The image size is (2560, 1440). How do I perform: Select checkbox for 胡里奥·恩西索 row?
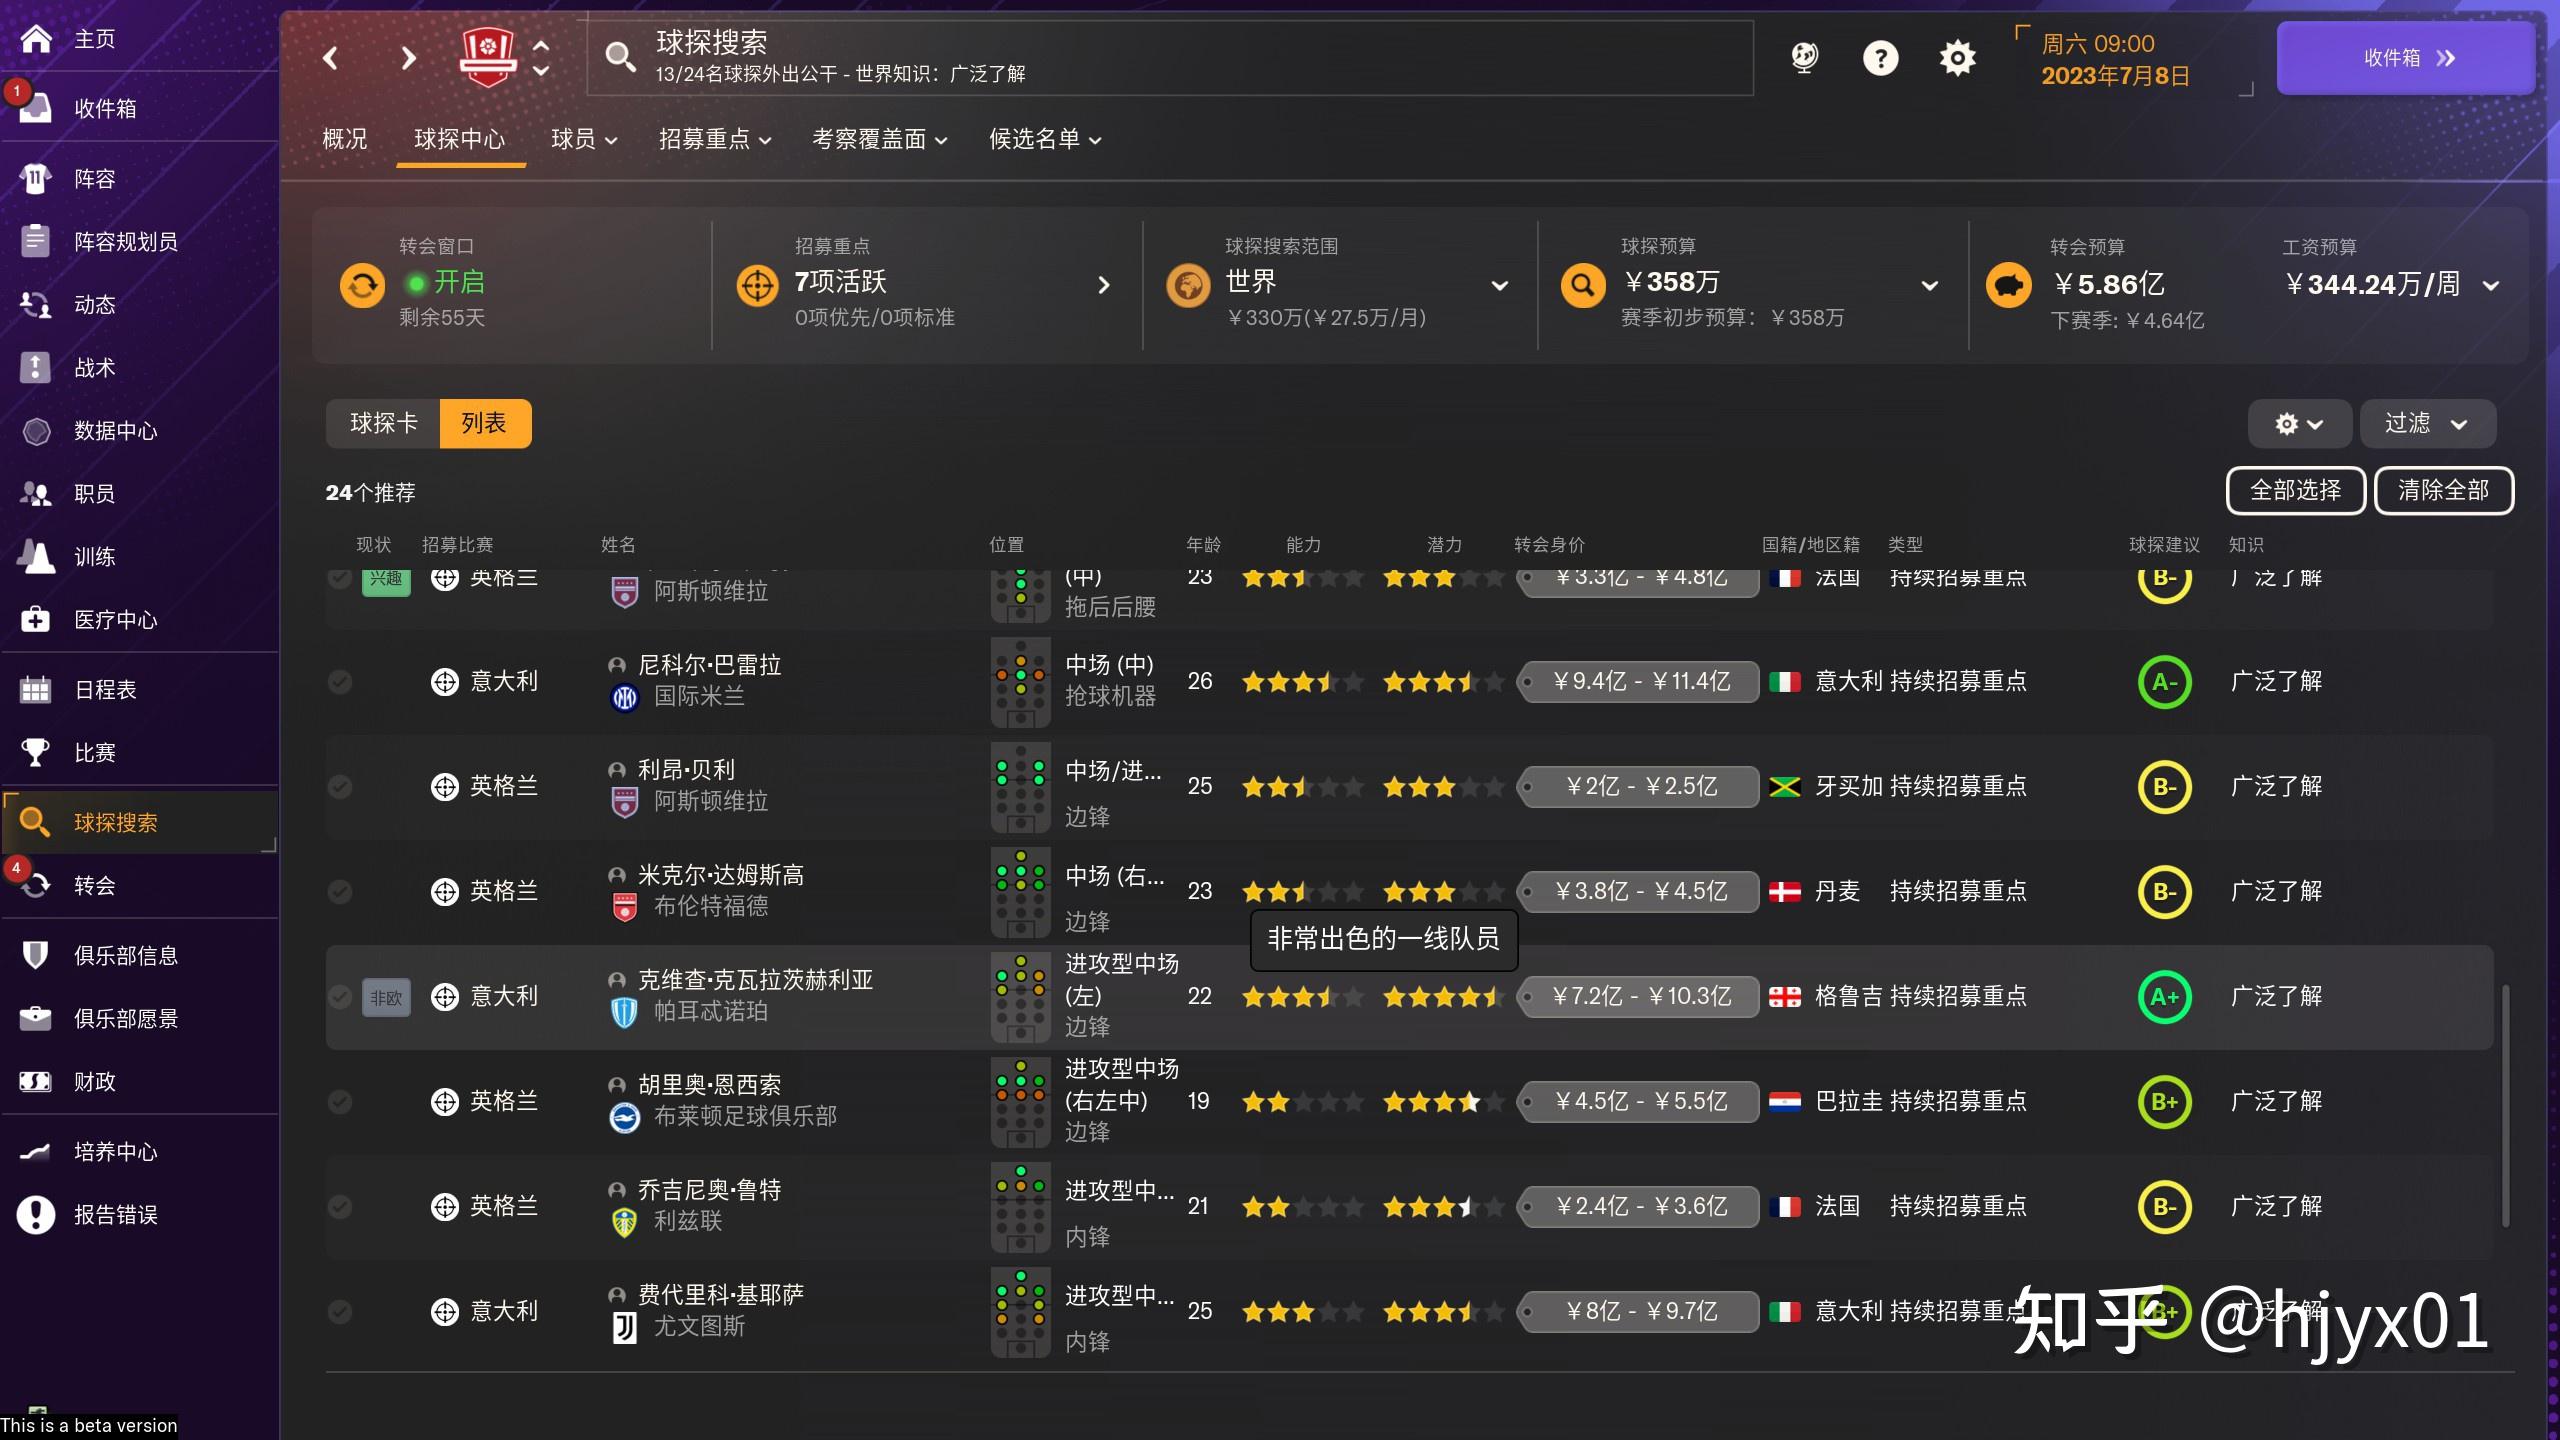coord(340,1101)
